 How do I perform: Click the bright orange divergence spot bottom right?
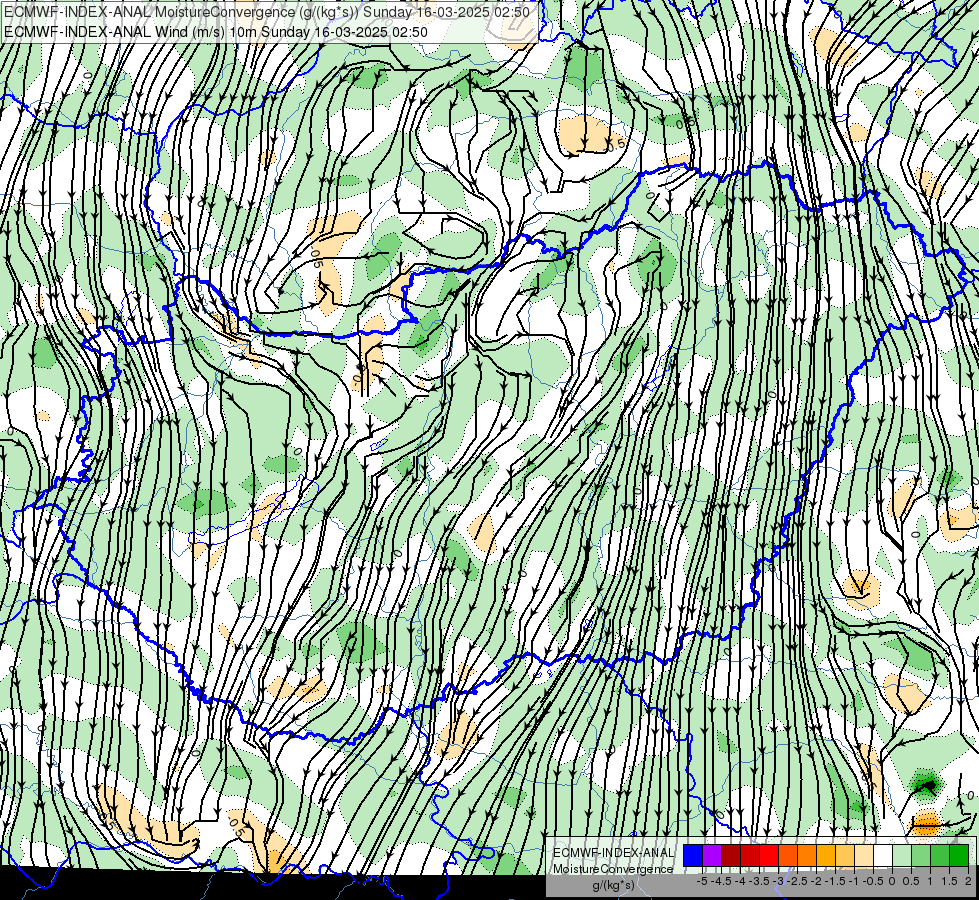(x=926, y=824)
